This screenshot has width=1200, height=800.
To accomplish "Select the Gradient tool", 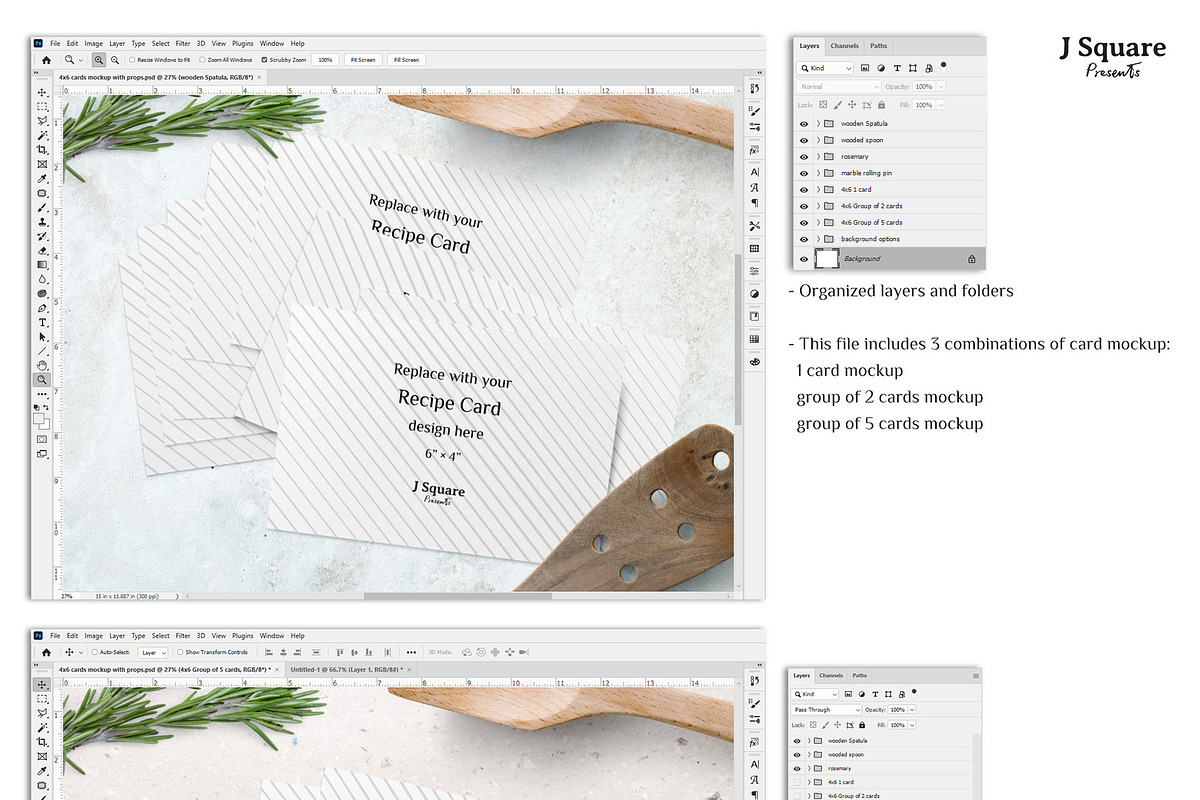I will tap(43, 265).
